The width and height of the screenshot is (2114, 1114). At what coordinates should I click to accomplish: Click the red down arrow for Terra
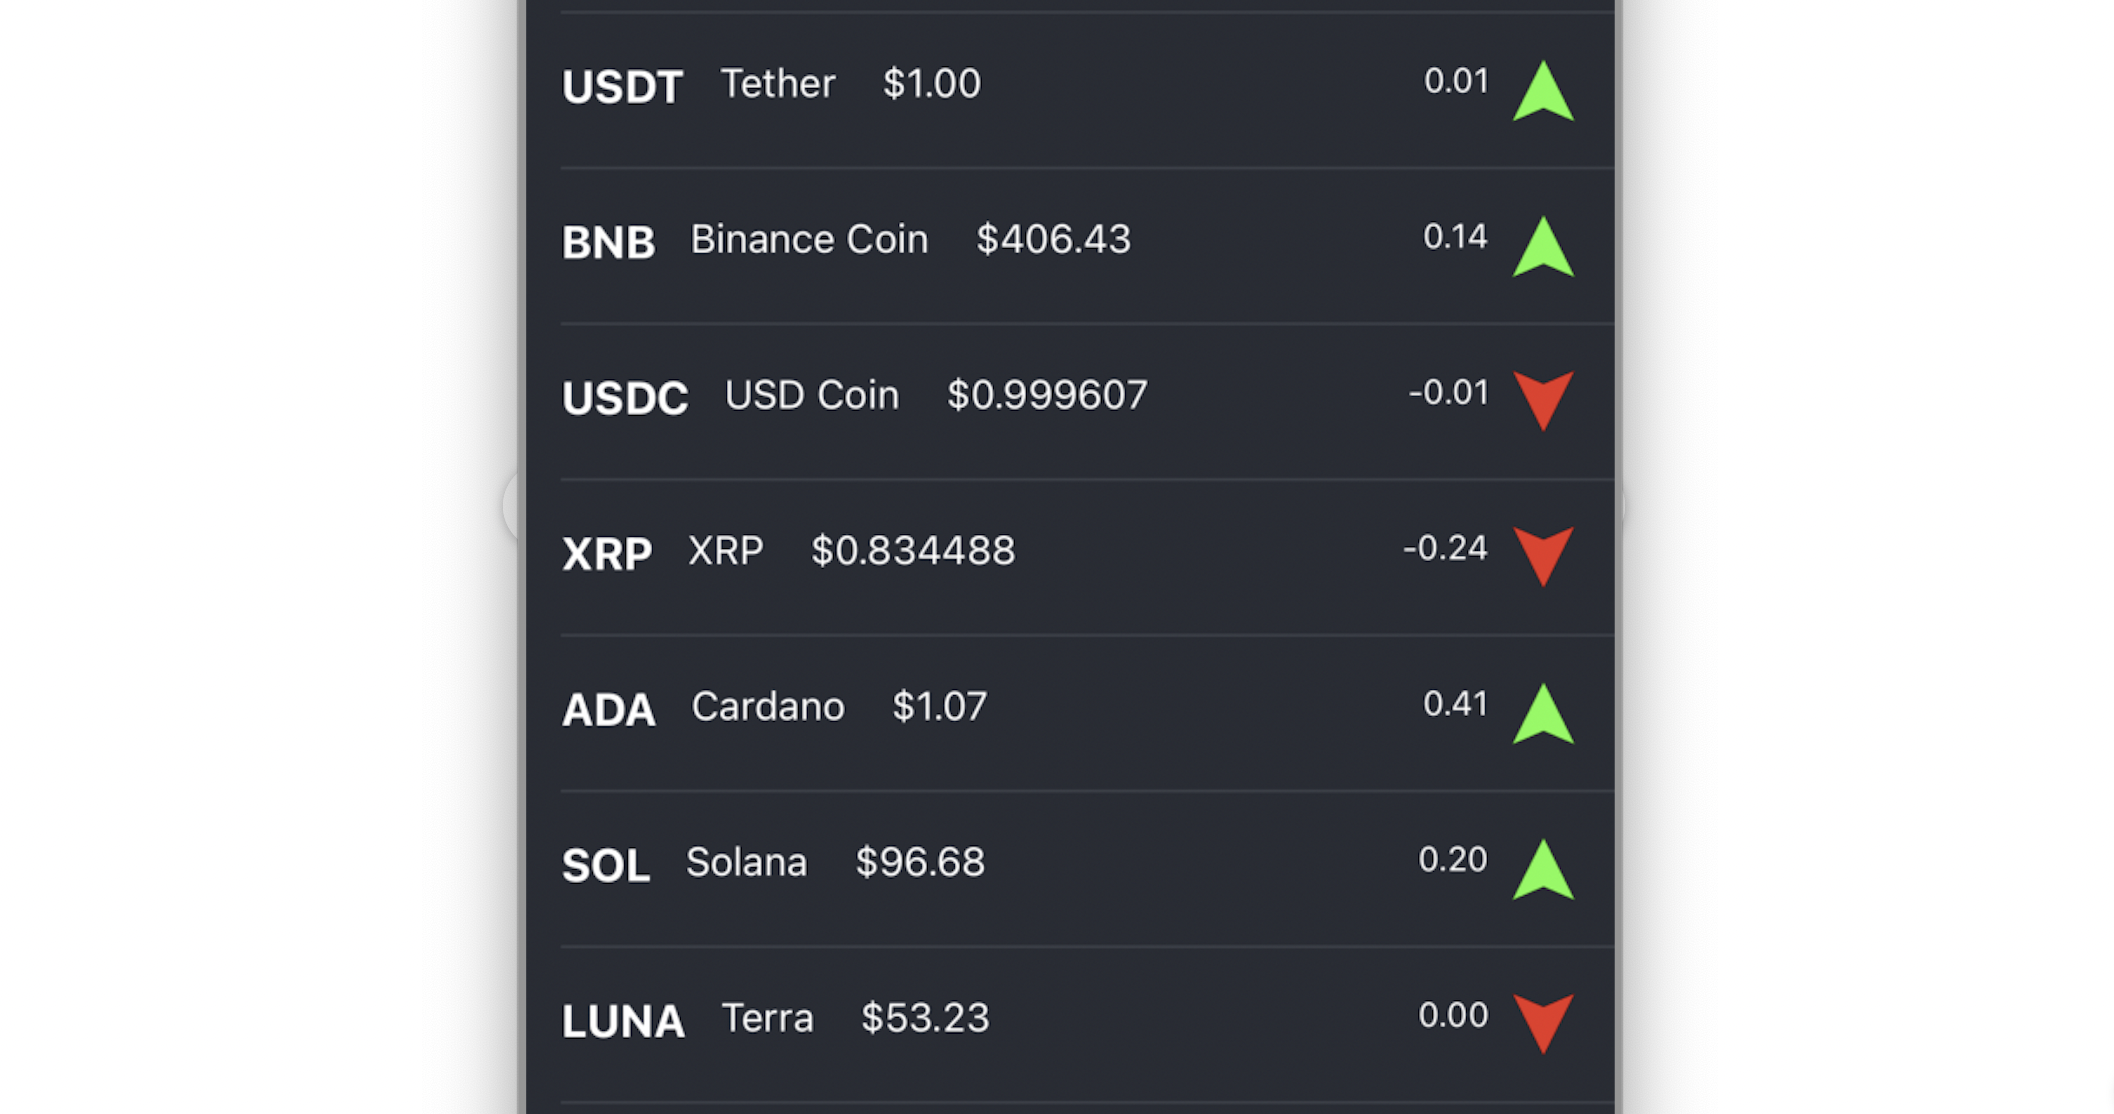pyautogui.click(x=1543, y=1024)
